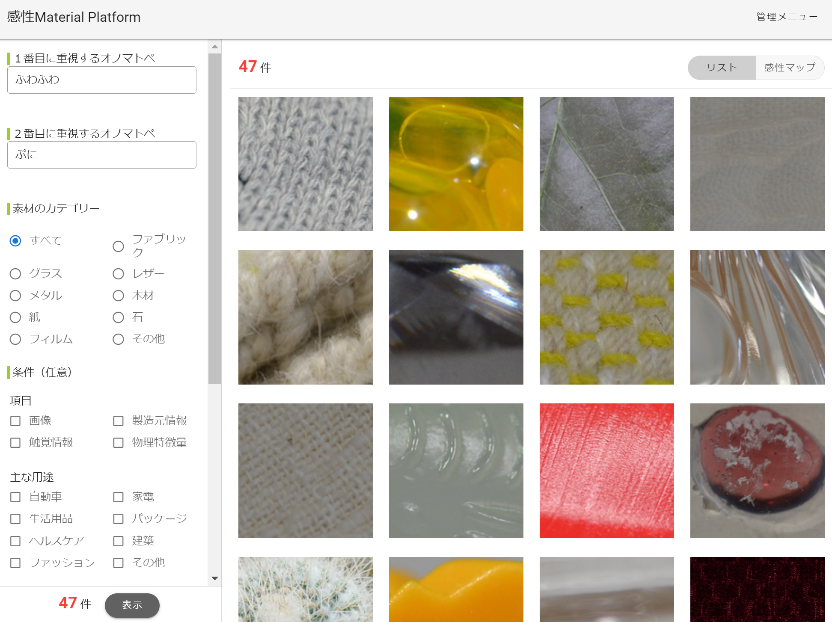Enable the 画像 condition checkbox
The image size is (832, 622).
(16, 421)
